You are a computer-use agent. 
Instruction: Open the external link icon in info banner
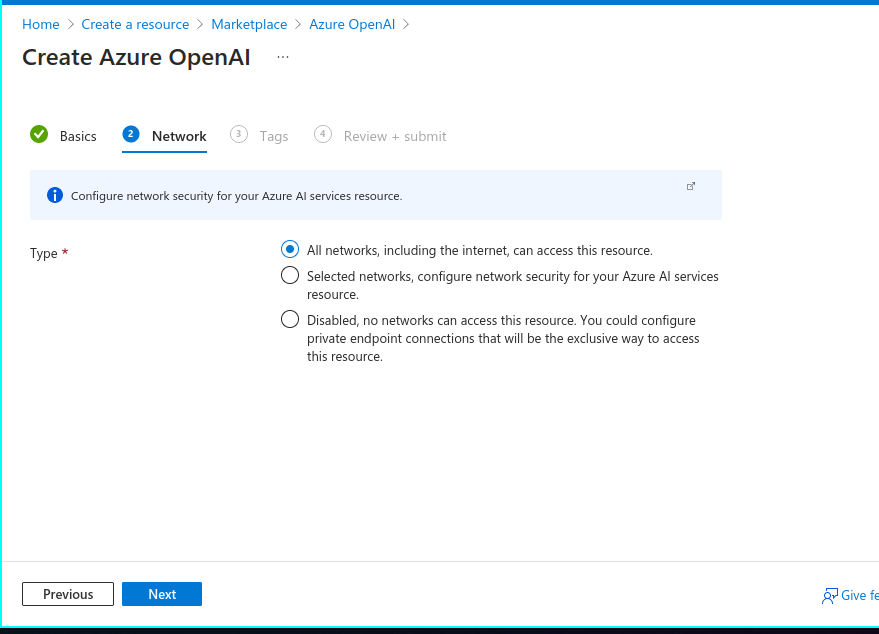(x=691, y=186)
